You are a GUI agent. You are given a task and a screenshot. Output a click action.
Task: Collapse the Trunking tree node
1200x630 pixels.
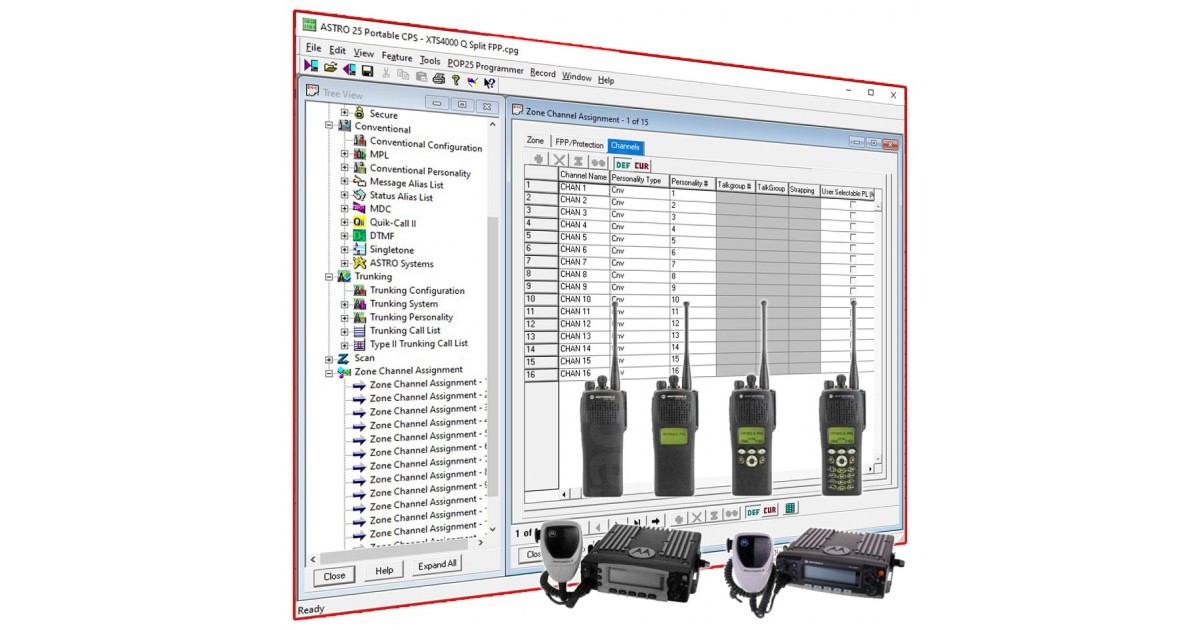[x=329, y=276]
